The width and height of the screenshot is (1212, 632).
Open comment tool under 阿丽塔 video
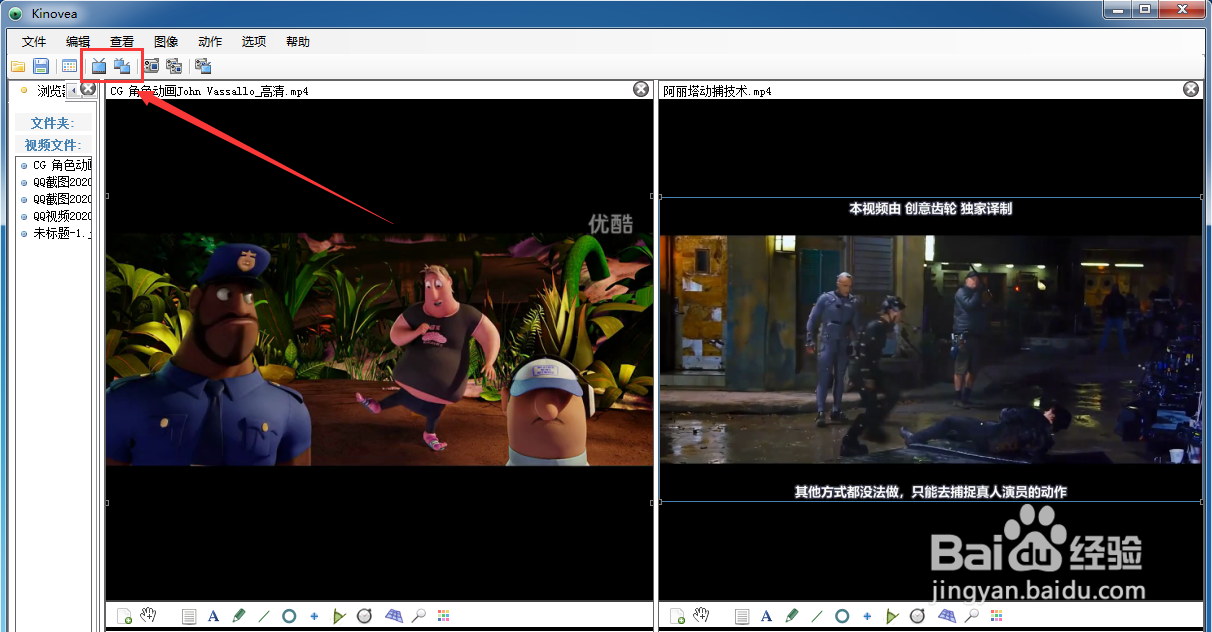click(741, 616)
